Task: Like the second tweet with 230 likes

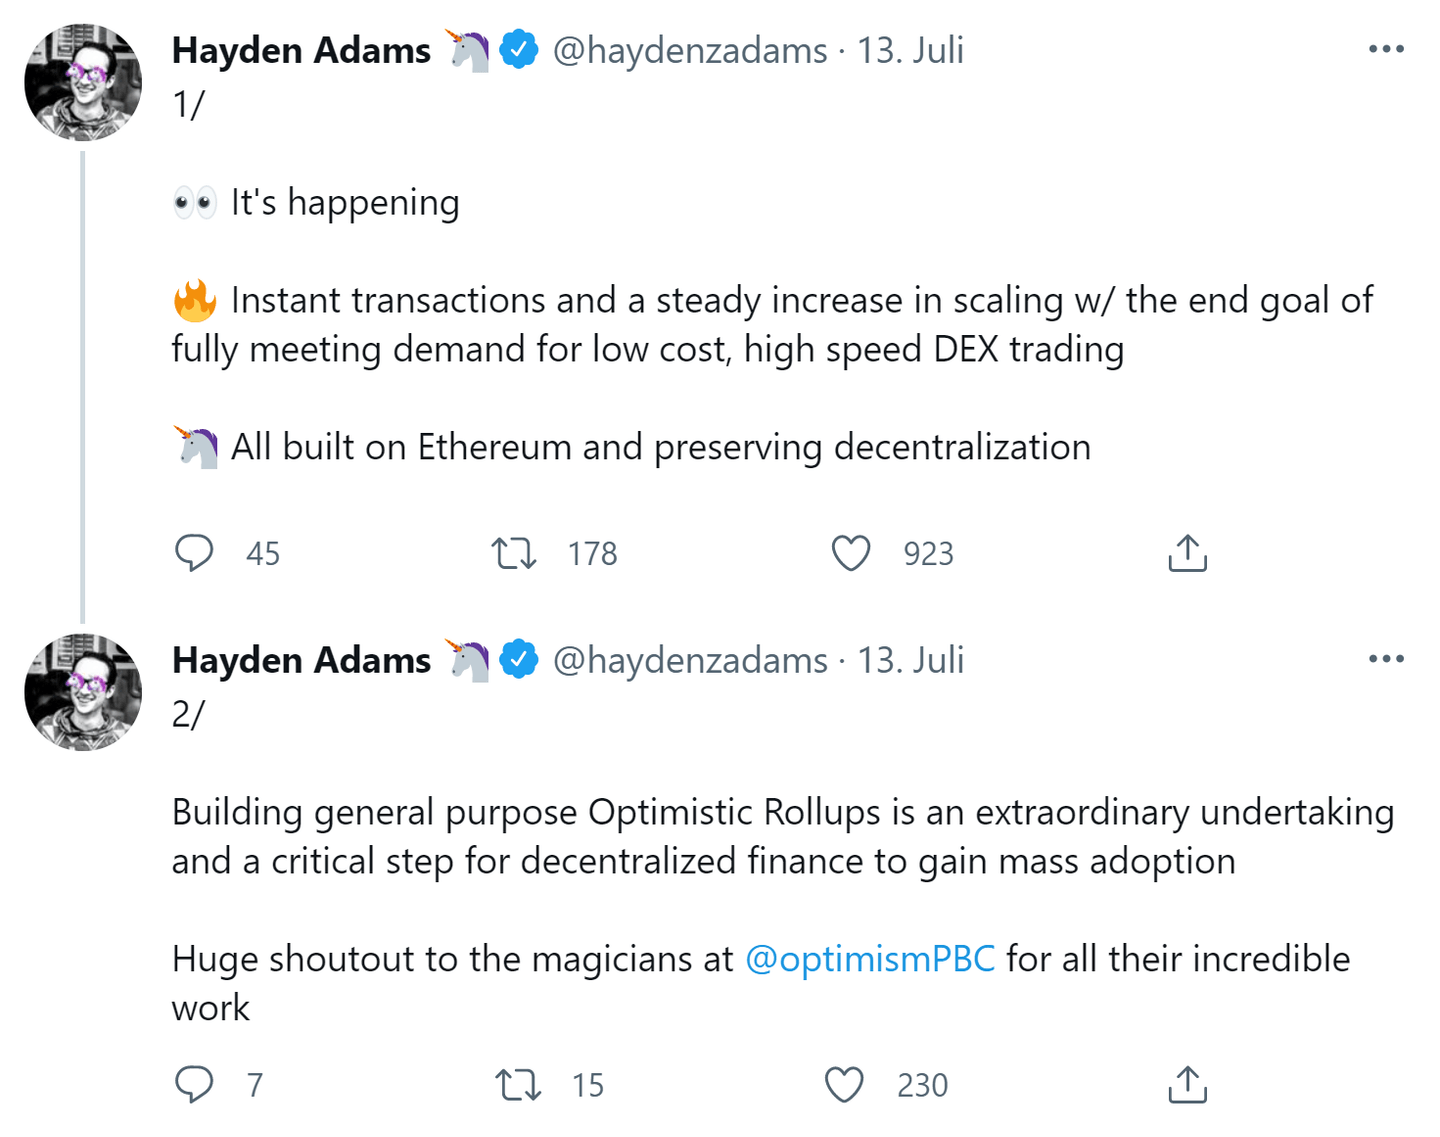Action: 844,1084
